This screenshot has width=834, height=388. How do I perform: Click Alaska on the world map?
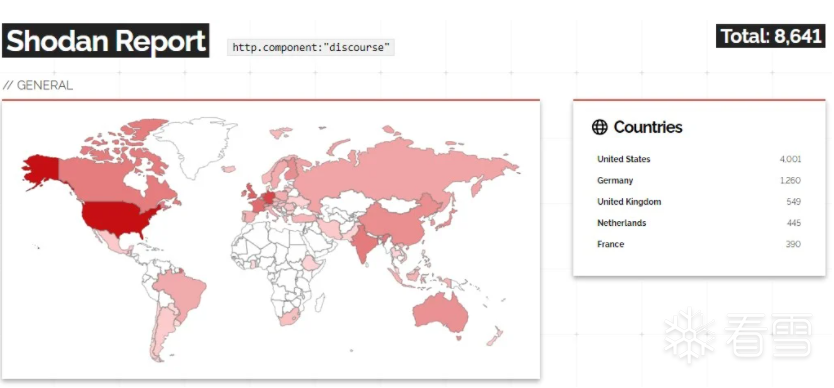pos(43,168)
